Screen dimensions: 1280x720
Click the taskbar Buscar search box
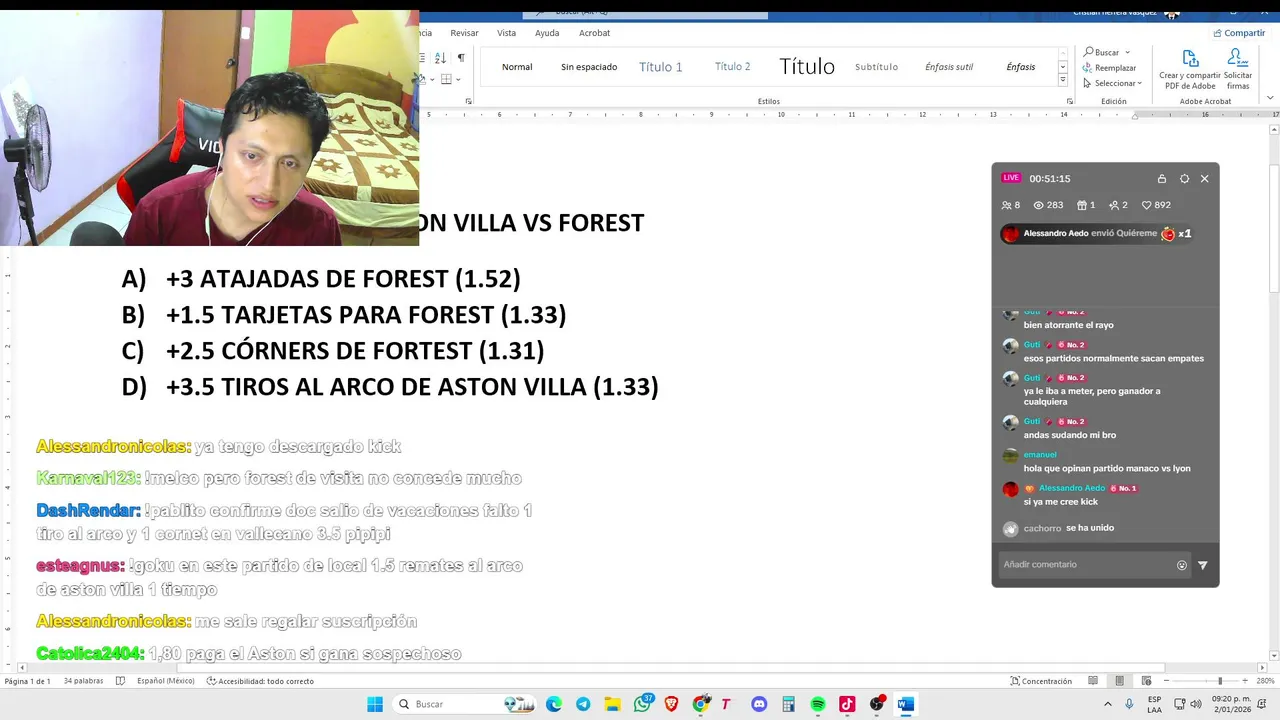coord(465,704)
